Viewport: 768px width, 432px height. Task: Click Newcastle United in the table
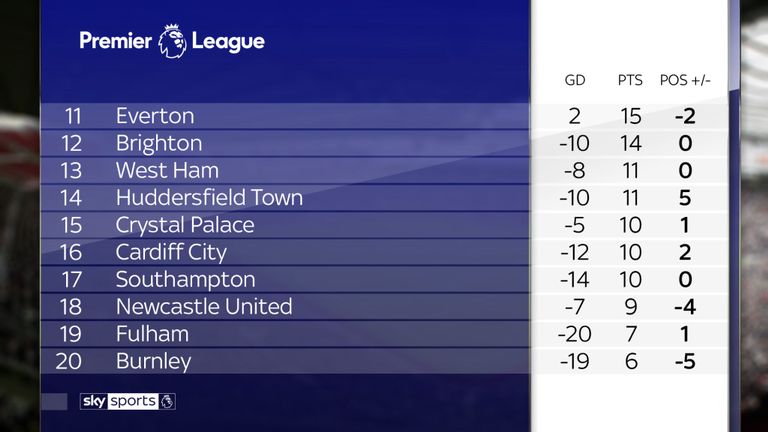[203, 306]
